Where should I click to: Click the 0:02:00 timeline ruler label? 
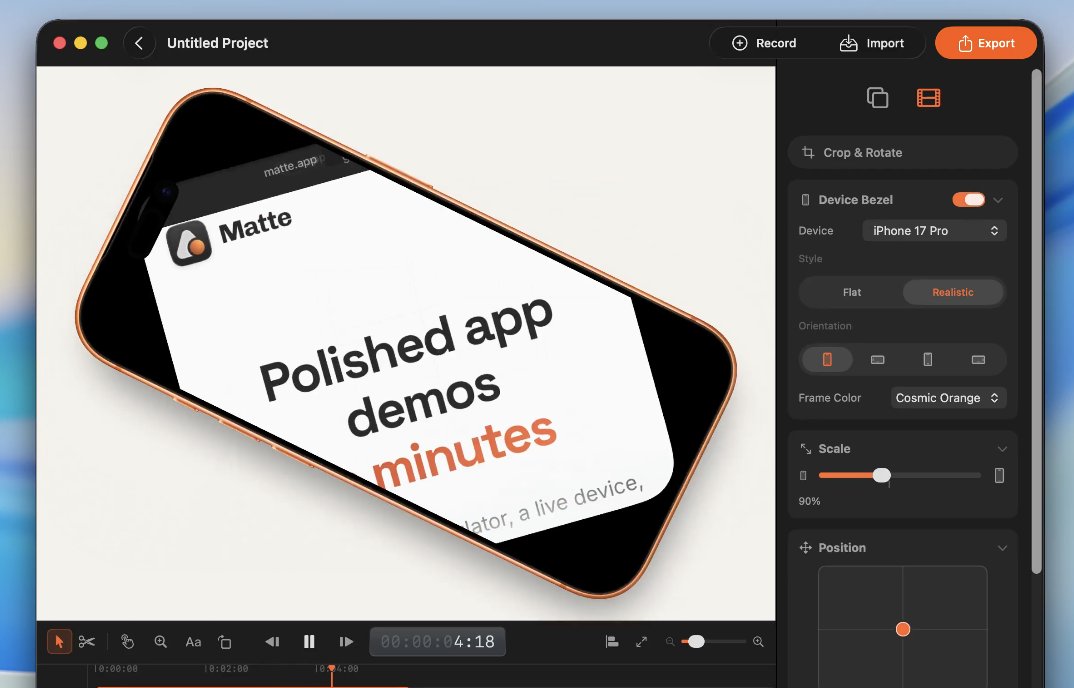click(x=227, y=669)
